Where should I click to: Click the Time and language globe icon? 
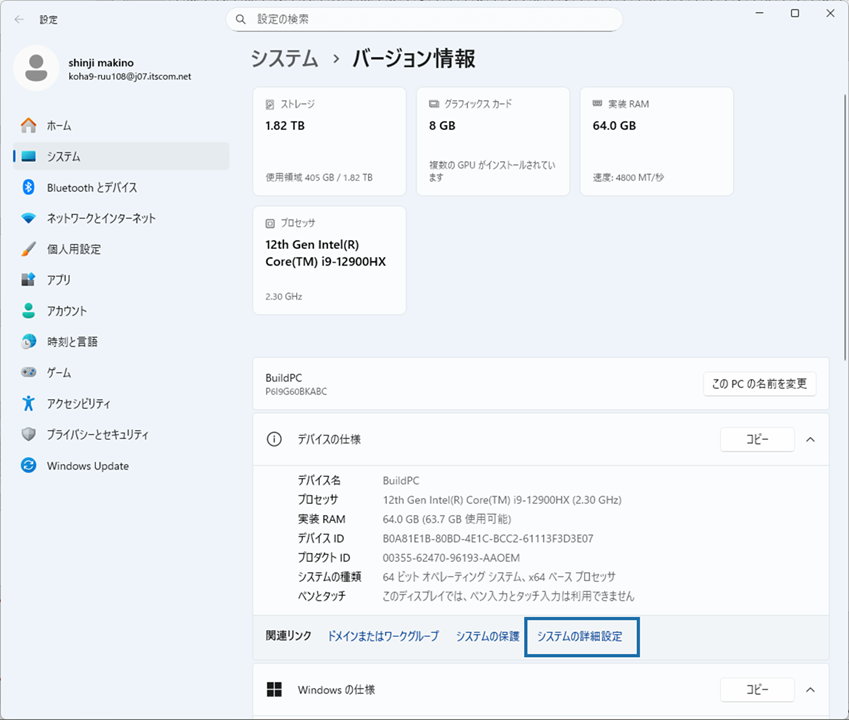click(x=29, y=342)
